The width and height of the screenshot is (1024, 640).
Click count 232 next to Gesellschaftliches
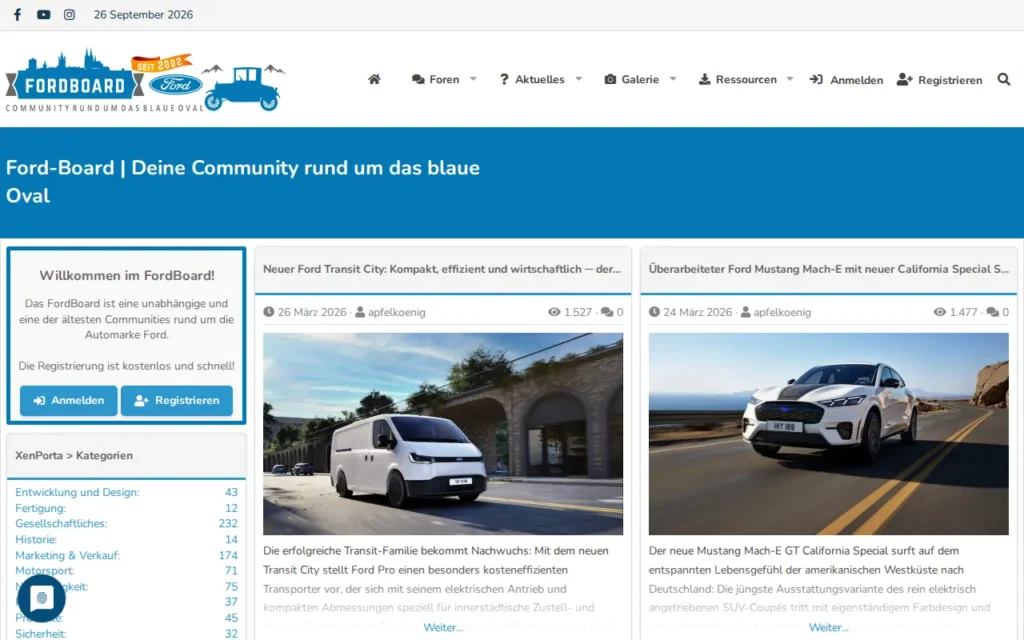point(228,523)
